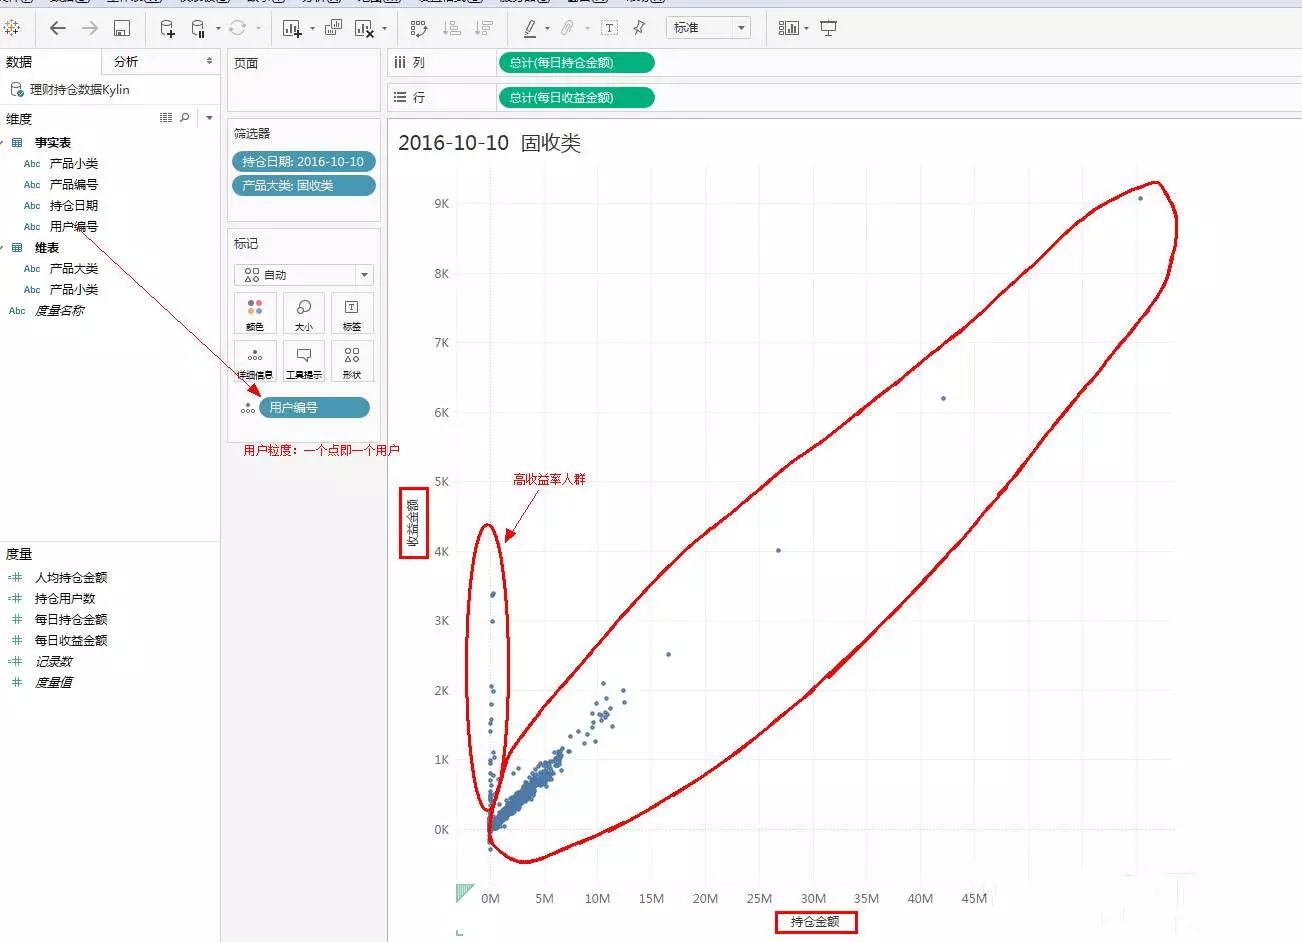The image size is (1302, 942).
Task: Click the redo forward arrow
Action: 90,28
